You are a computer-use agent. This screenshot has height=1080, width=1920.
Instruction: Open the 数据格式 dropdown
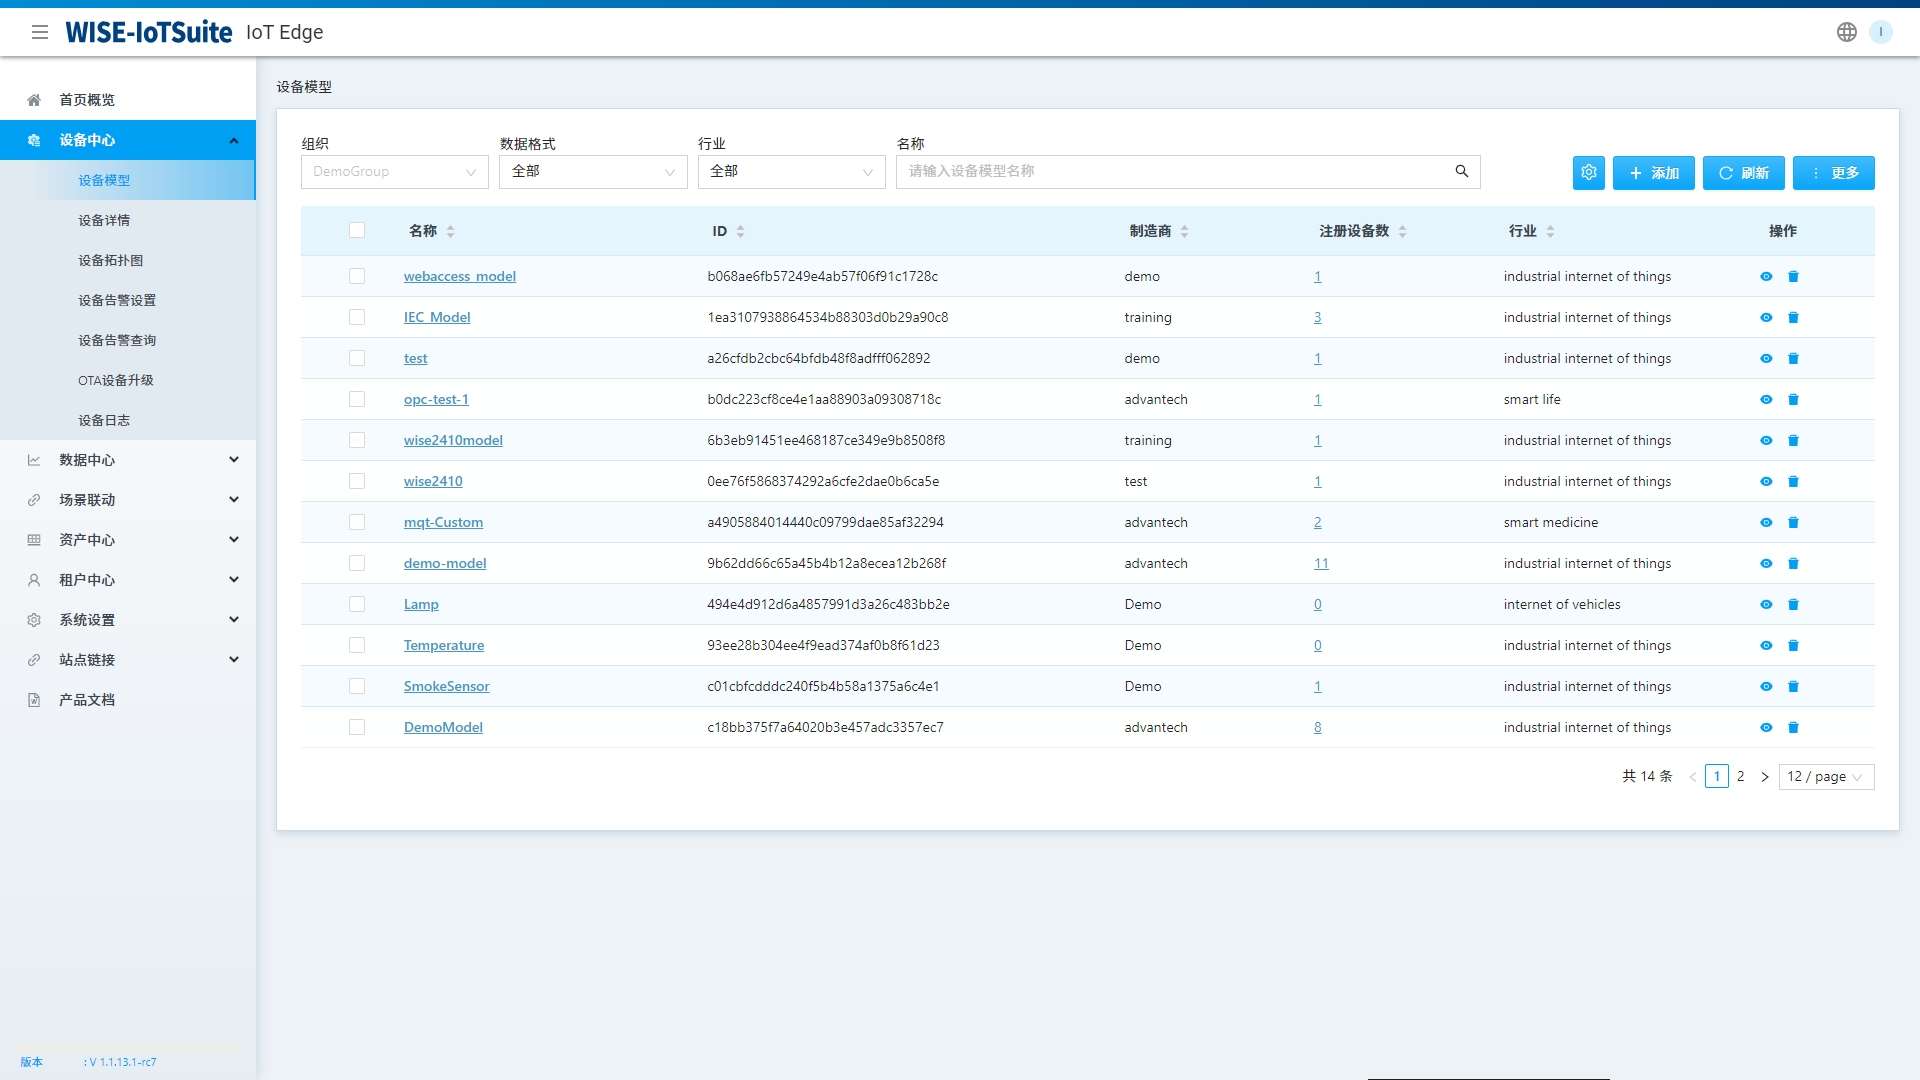592,172
